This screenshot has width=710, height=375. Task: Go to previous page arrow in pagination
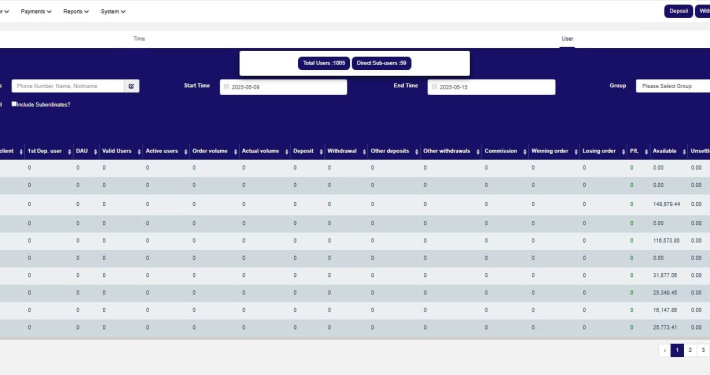point(665,350)
